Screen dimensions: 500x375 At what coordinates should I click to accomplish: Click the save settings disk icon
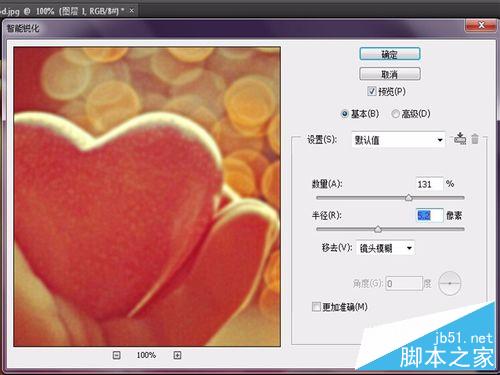[460, 138]
